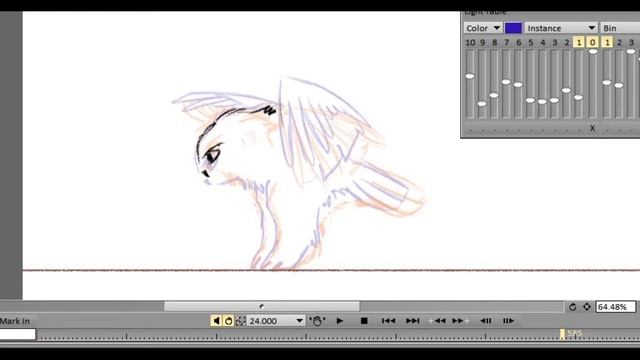Toggle light table frame 9
Screen dimensions: 640x360
(x=482, y=42)
